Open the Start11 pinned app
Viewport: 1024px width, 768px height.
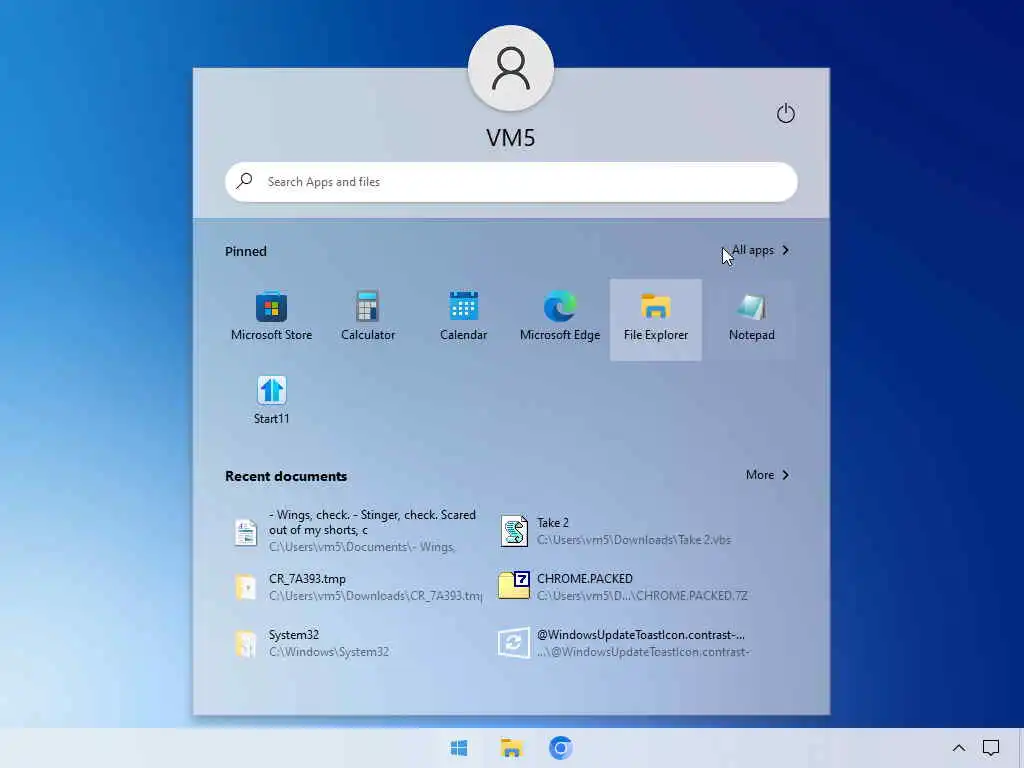(x=272, y=401)
